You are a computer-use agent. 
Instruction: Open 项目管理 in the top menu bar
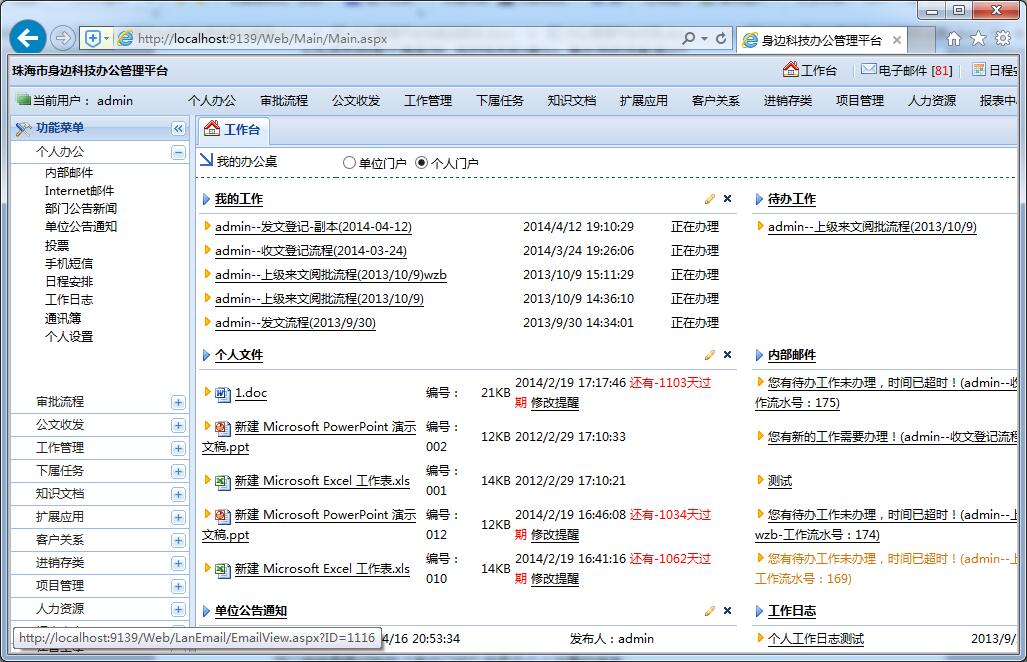(860, 100)
